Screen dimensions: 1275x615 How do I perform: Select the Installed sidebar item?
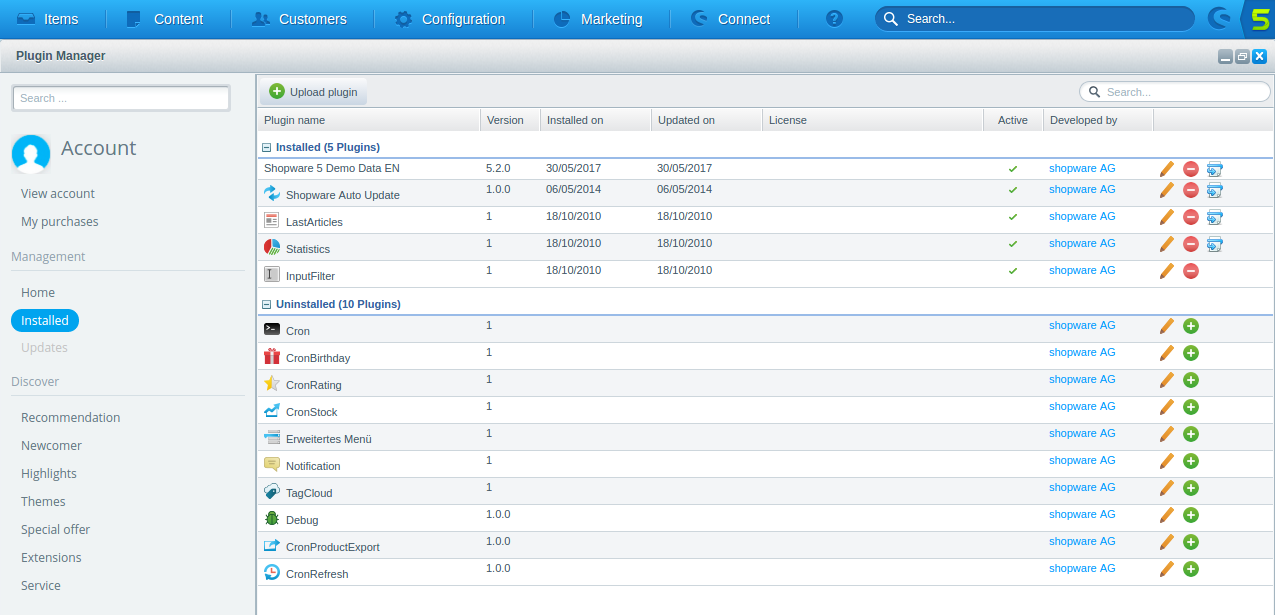pos(45,321)
